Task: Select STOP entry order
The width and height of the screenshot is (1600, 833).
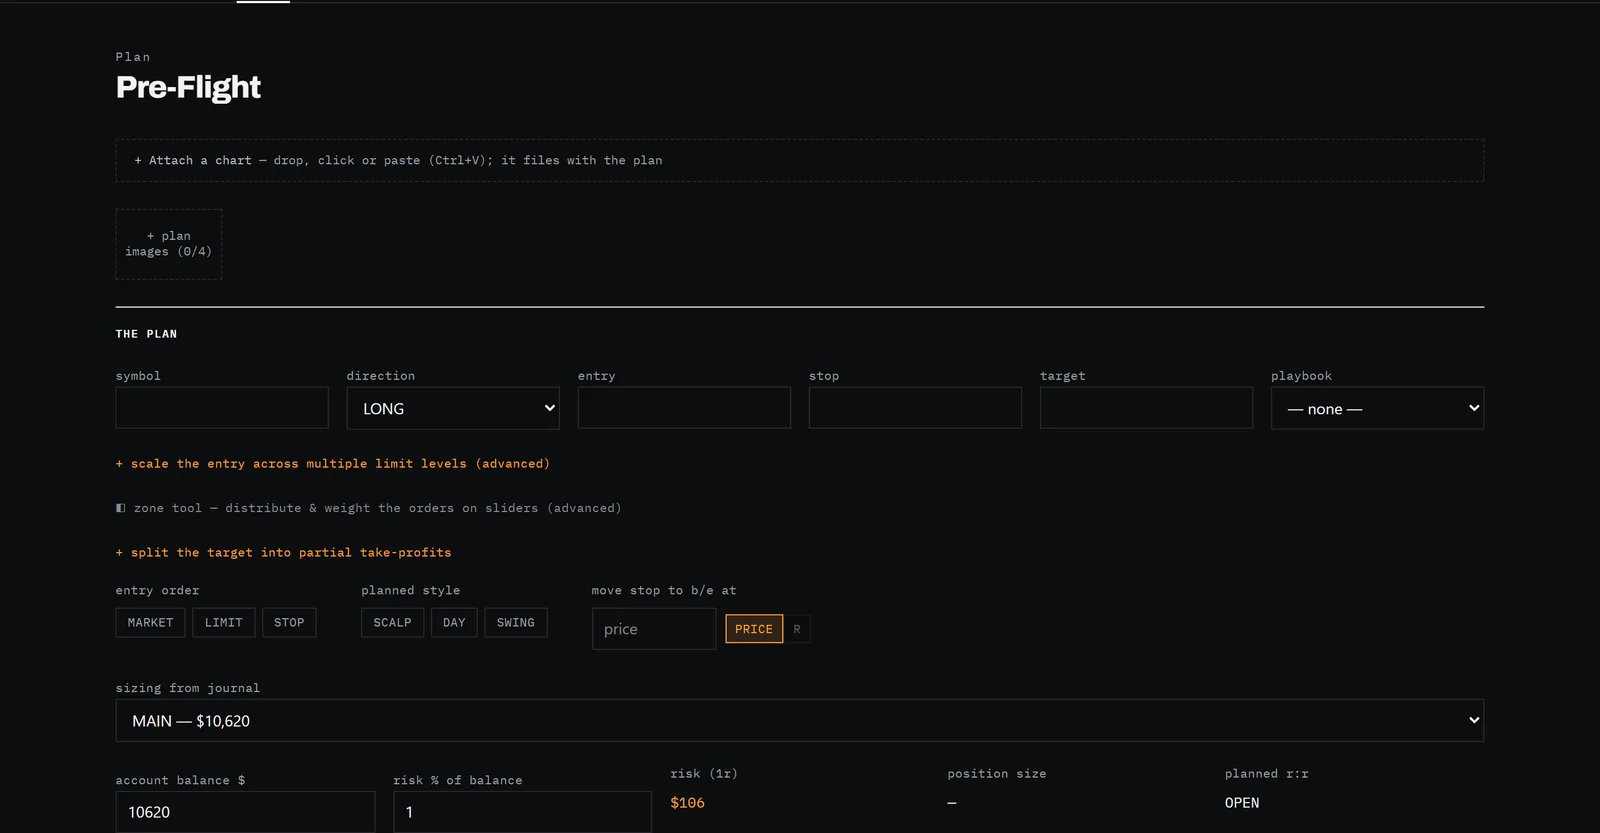Action: click(289, 622)
